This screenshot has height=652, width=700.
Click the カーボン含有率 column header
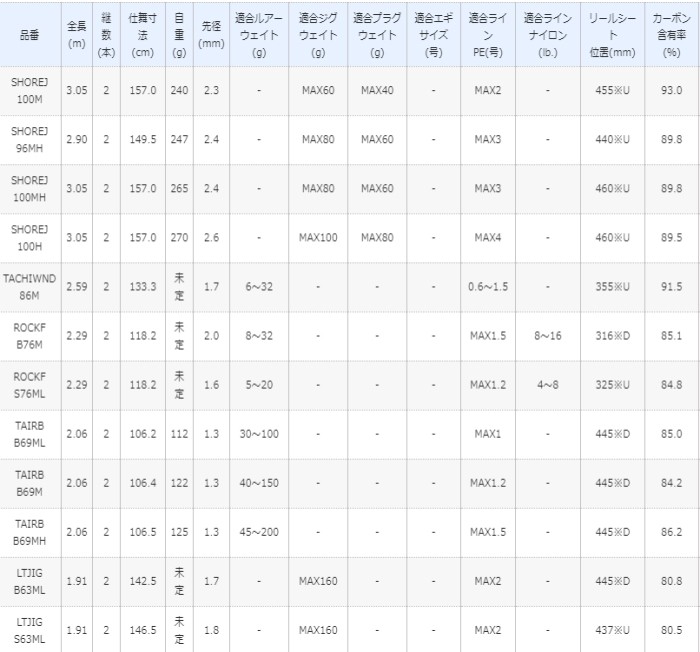(671, 33)
